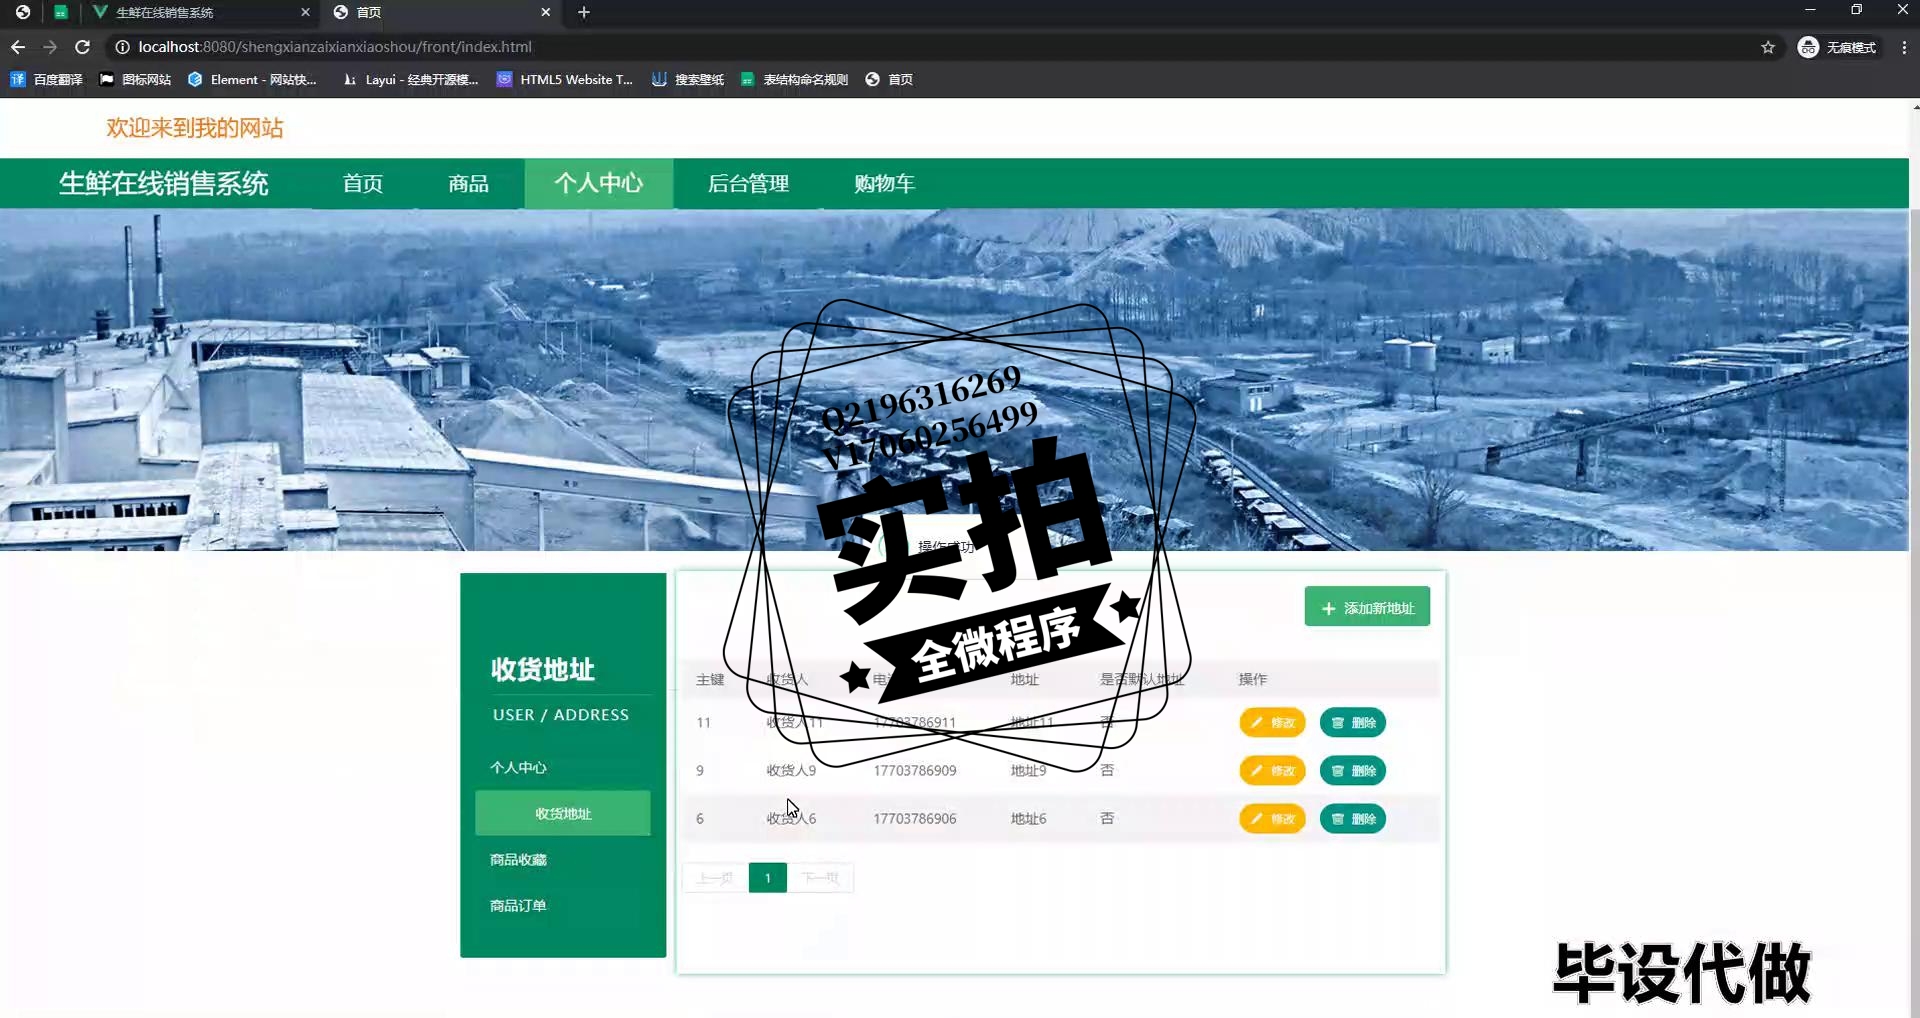Open the Element bookmark
Screen dimensions: 1920x1018
(252, 79)
